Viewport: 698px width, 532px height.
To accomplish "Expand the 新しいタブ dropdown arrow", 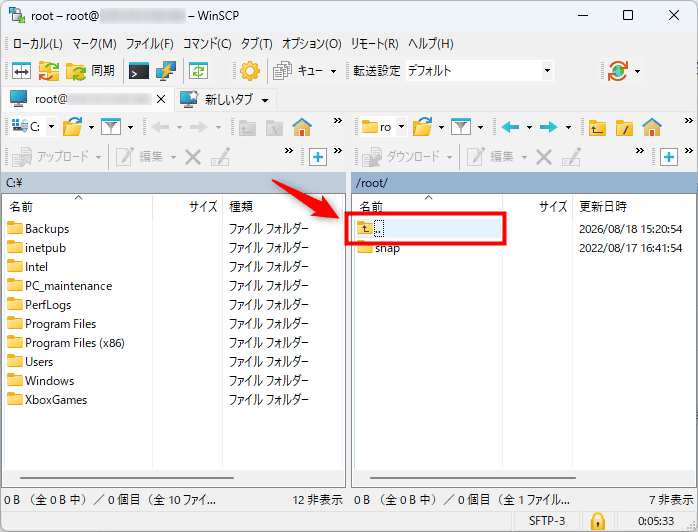I will tap(265, 100).
